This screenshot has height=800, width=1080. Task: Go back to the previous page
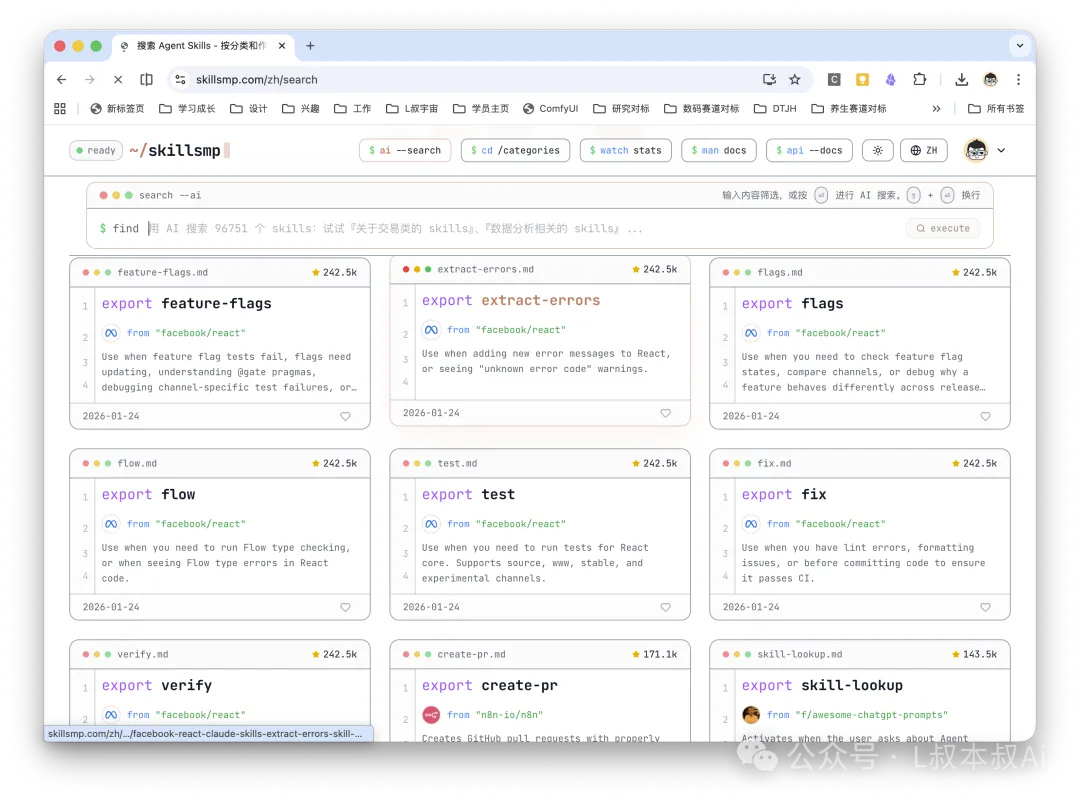click(62, 80)
